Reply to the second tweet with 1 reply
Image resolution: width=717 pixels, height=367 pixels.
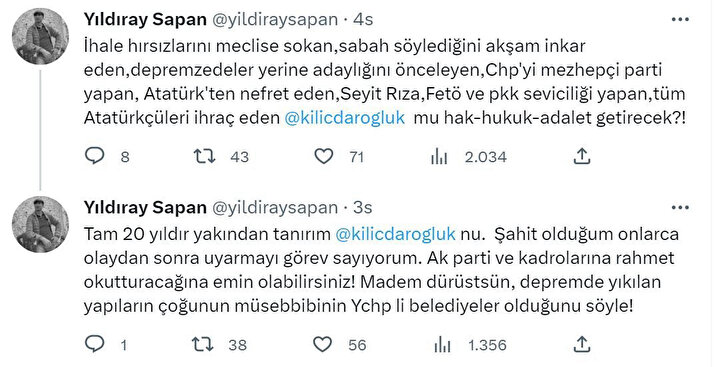(95, 344)
